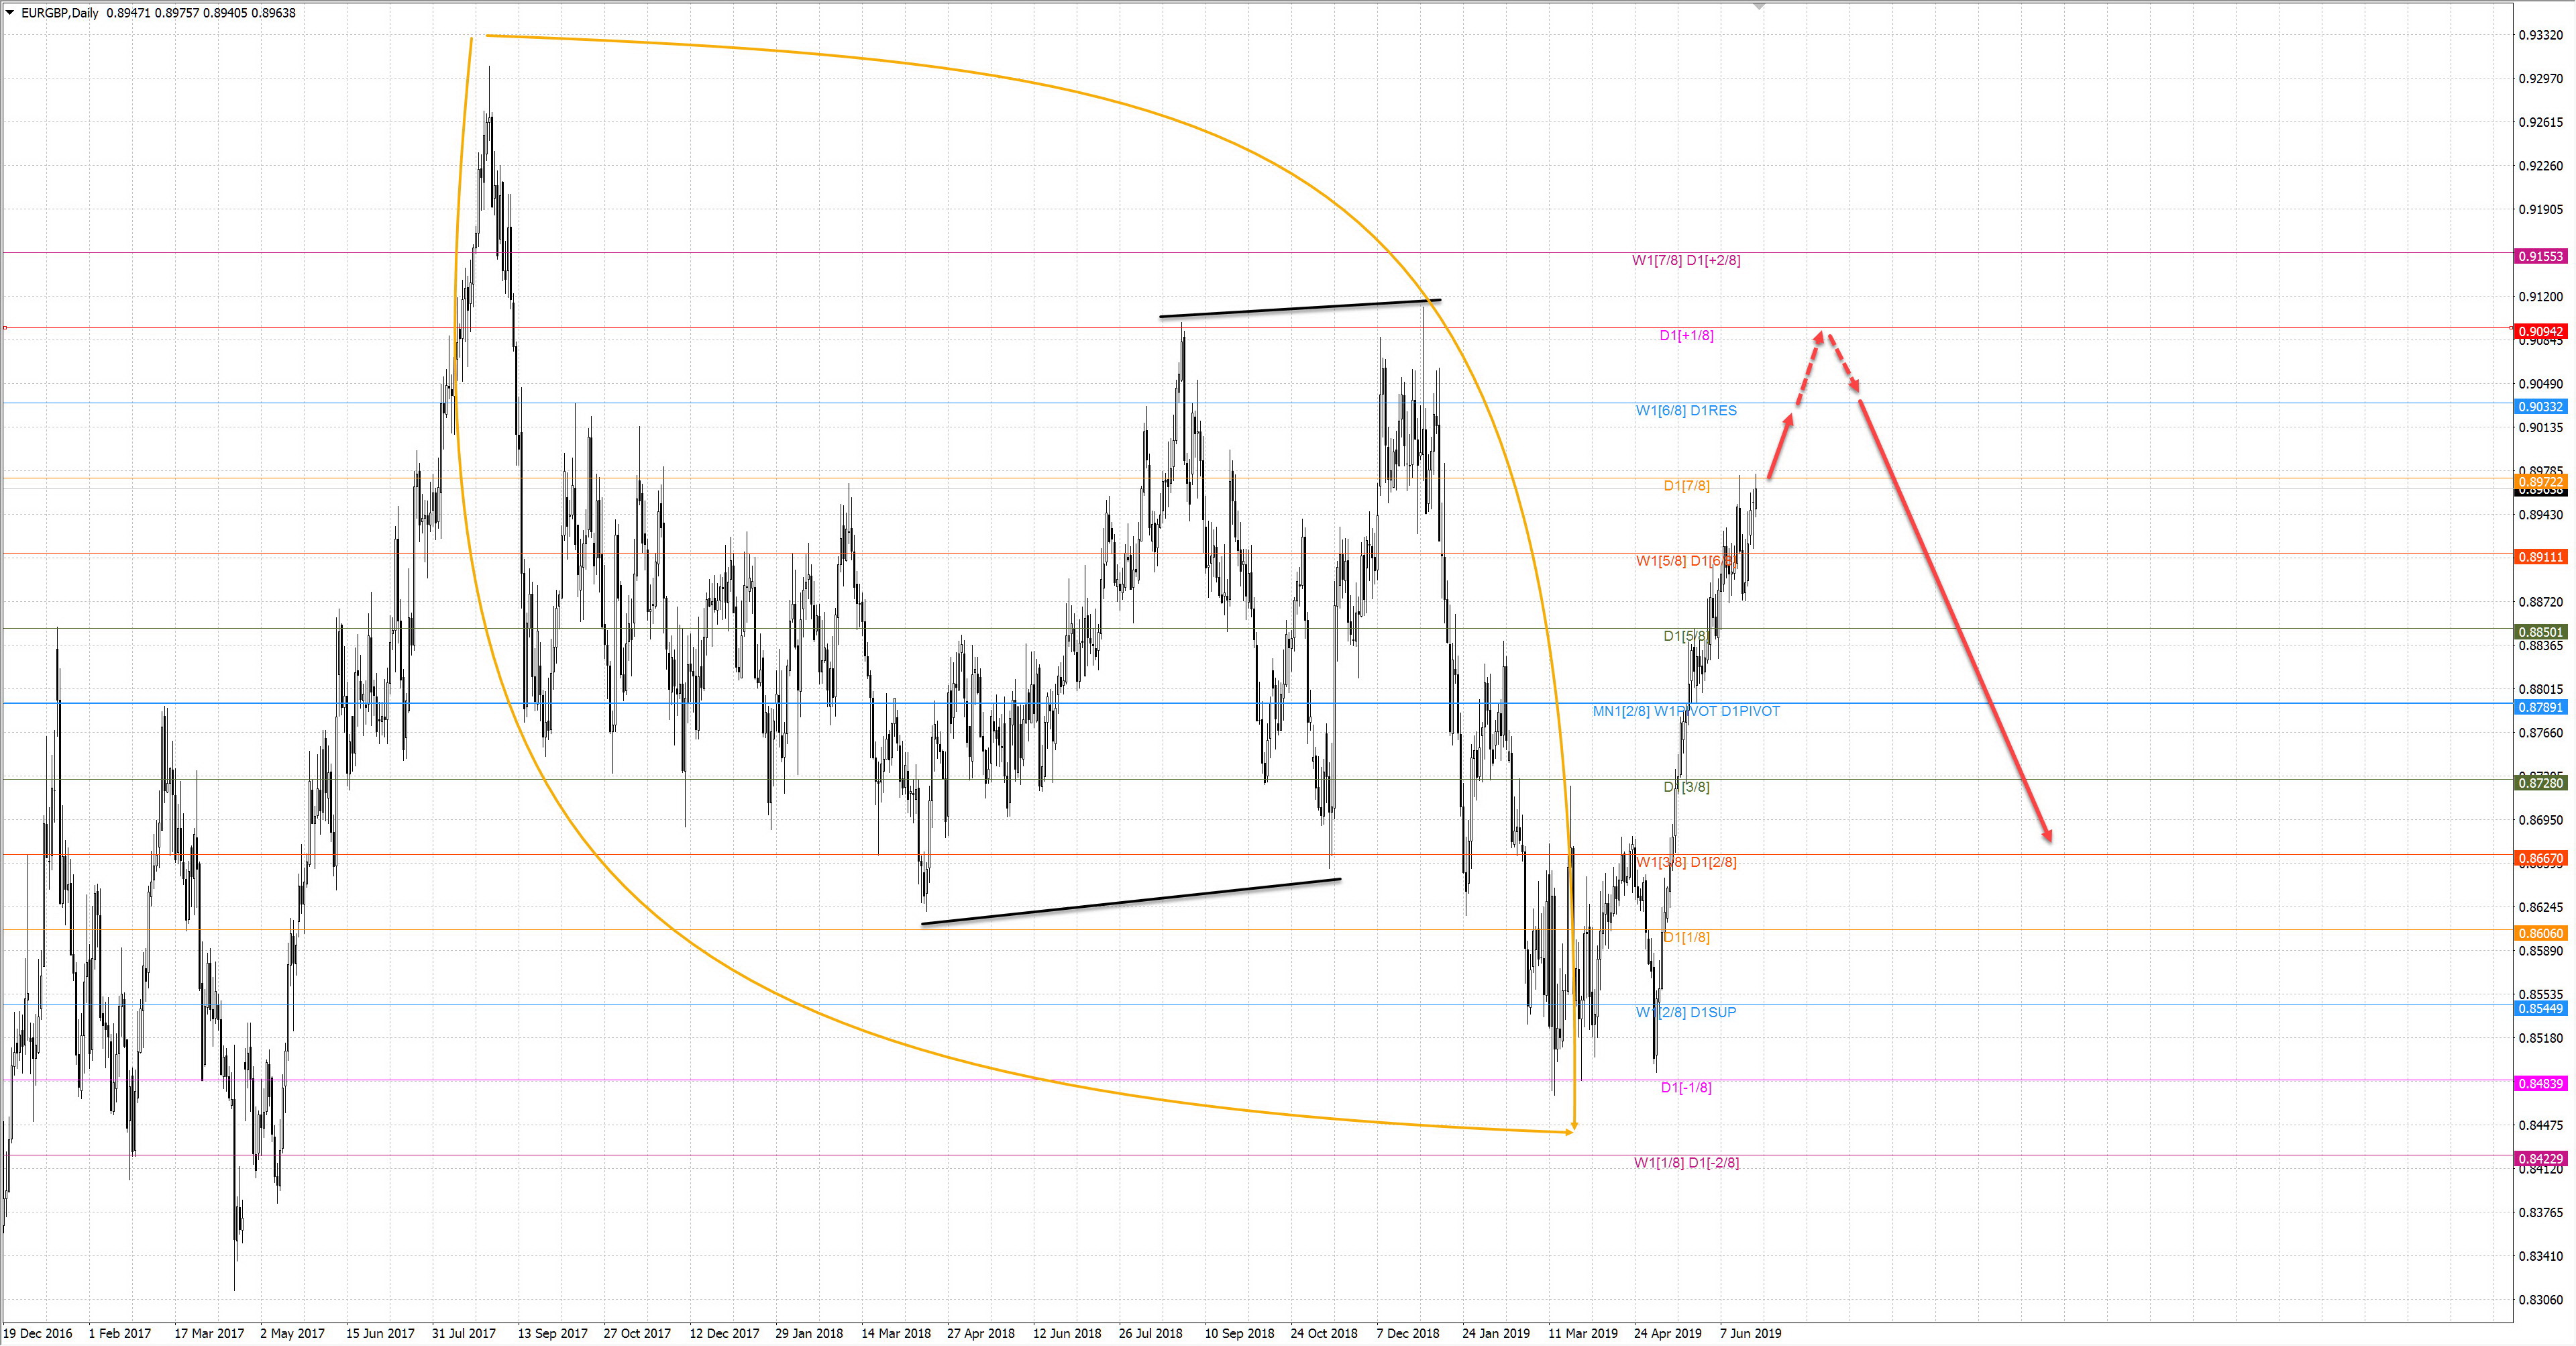The image size is (2576, 1346).
Task: Open the dropdown arrow beside EURGBP,Daily
Action: tap(9, 13)
